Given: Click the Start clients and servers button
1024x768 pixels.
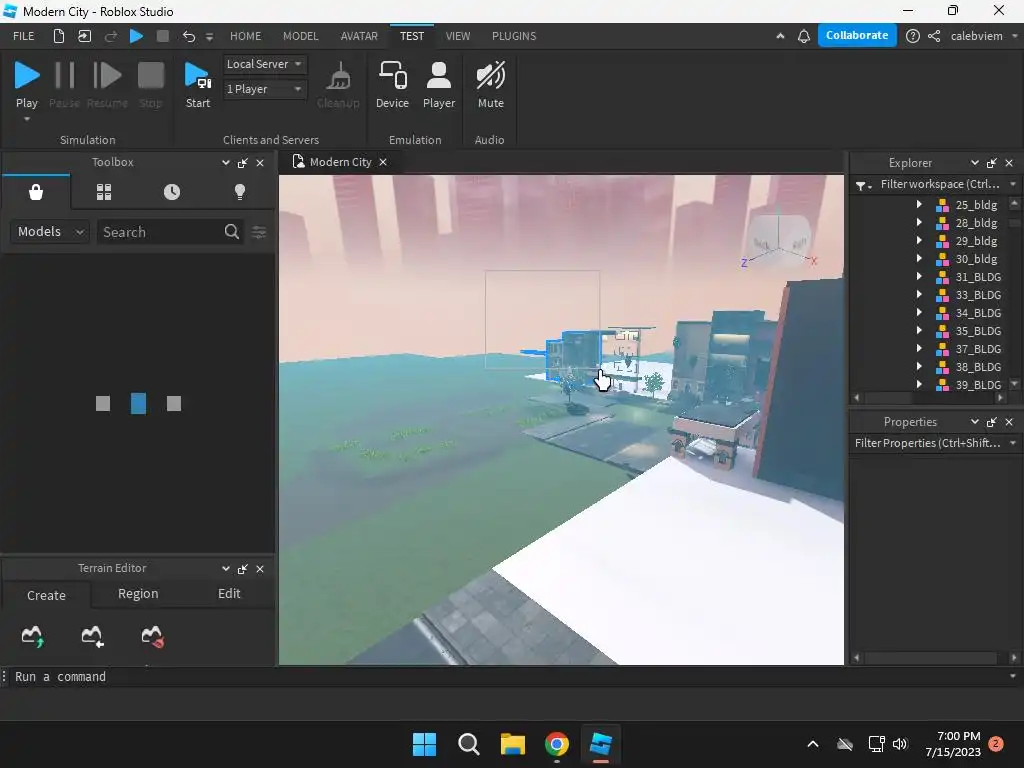Looking at the screenshot, I should click(197, 84).
